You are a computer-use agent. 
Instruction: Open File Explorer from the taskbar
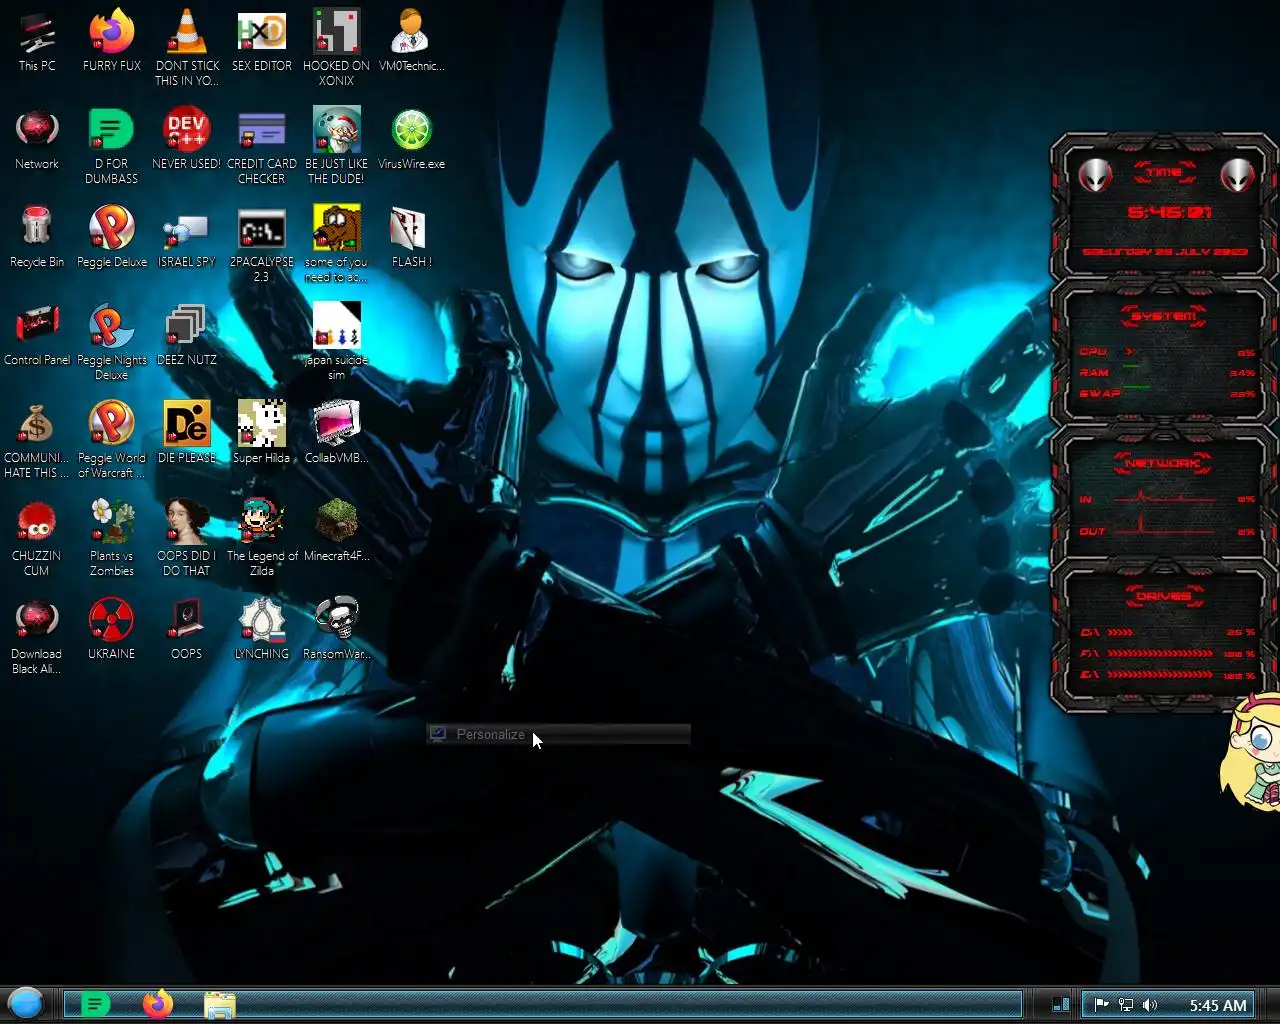[219, 1005]
